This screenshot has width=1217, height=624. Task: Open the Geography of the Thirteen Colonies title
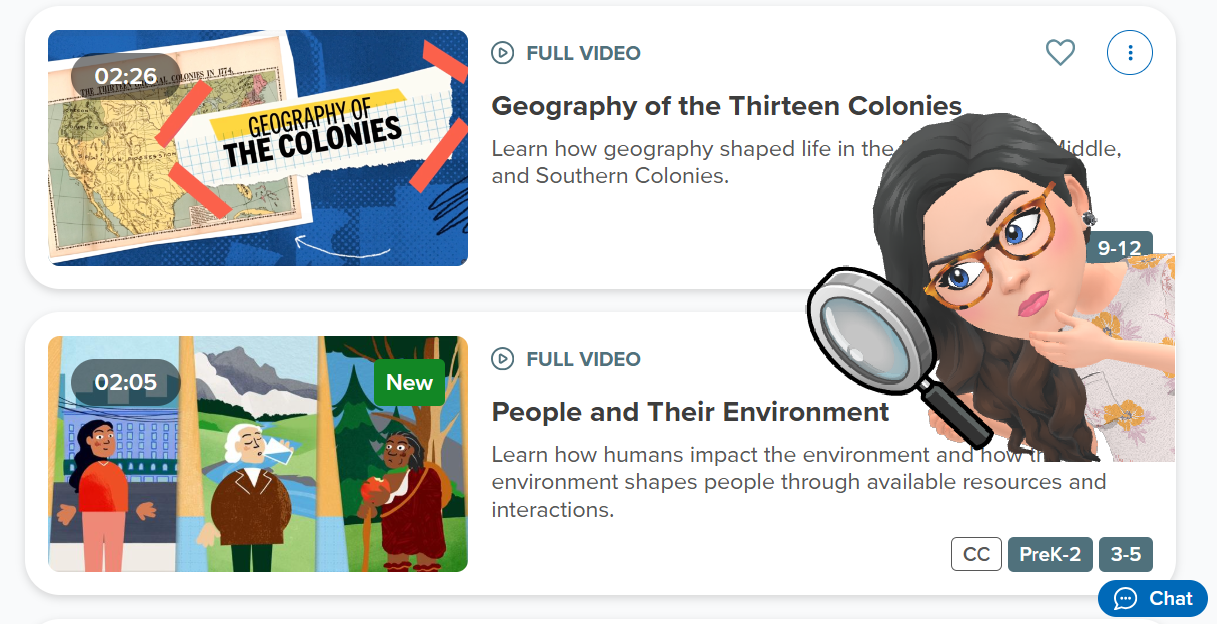pyautogui.click(x=726, y=106)
